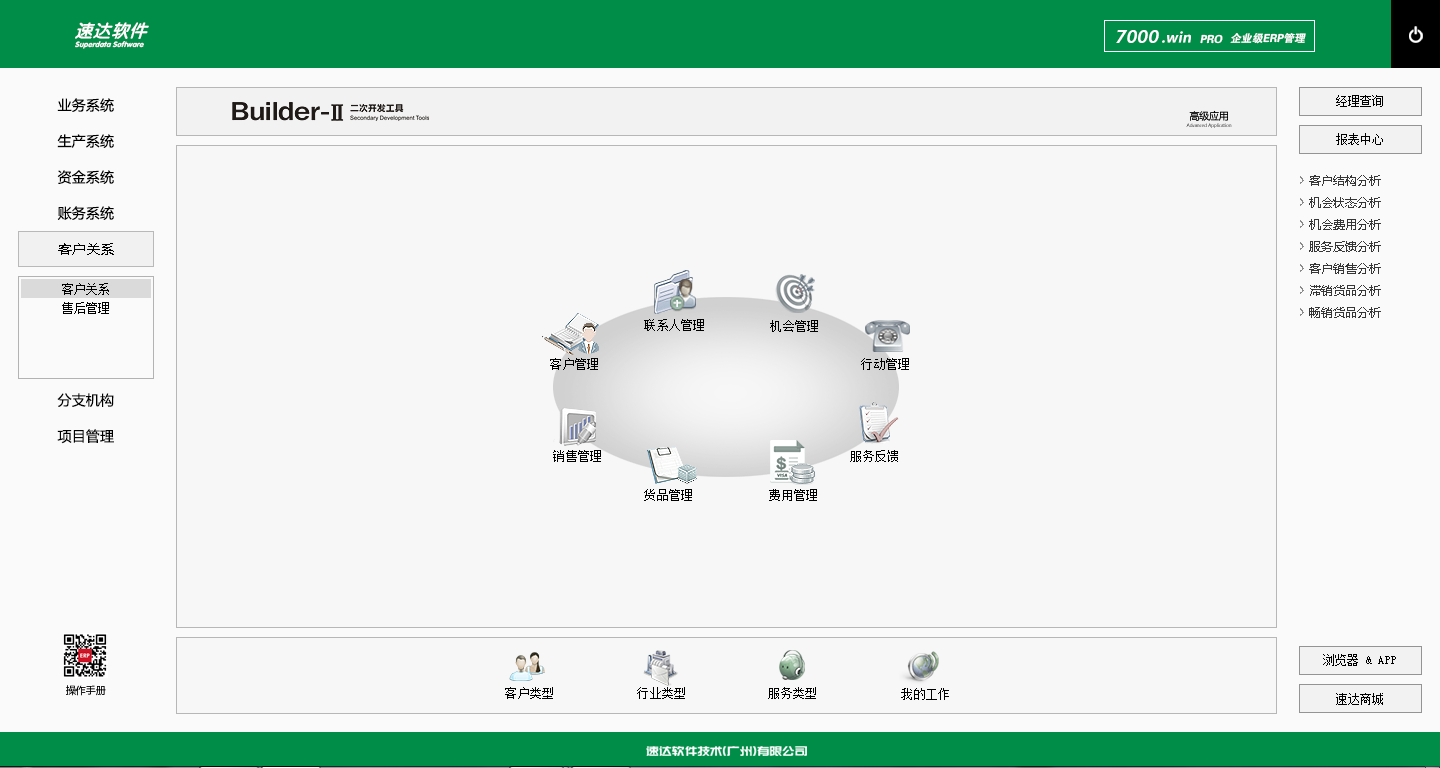Viewport: 1440px width, 768px height.
Task: Click the 经理查询 button
Action: click(1359, 101)
